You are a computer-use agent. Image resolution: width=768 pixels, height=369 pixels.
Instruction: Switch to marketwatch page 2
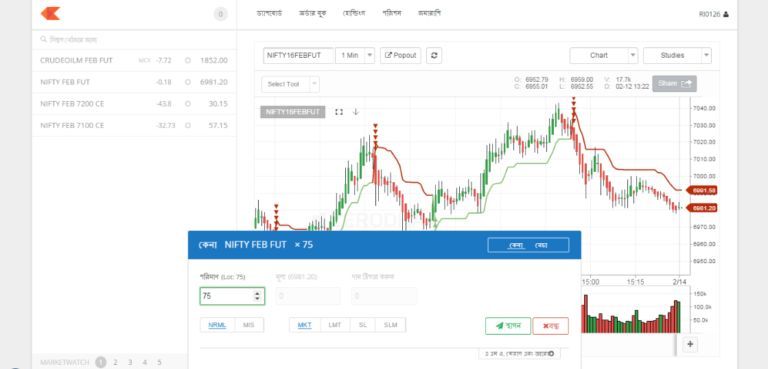[x=115, y=362]
